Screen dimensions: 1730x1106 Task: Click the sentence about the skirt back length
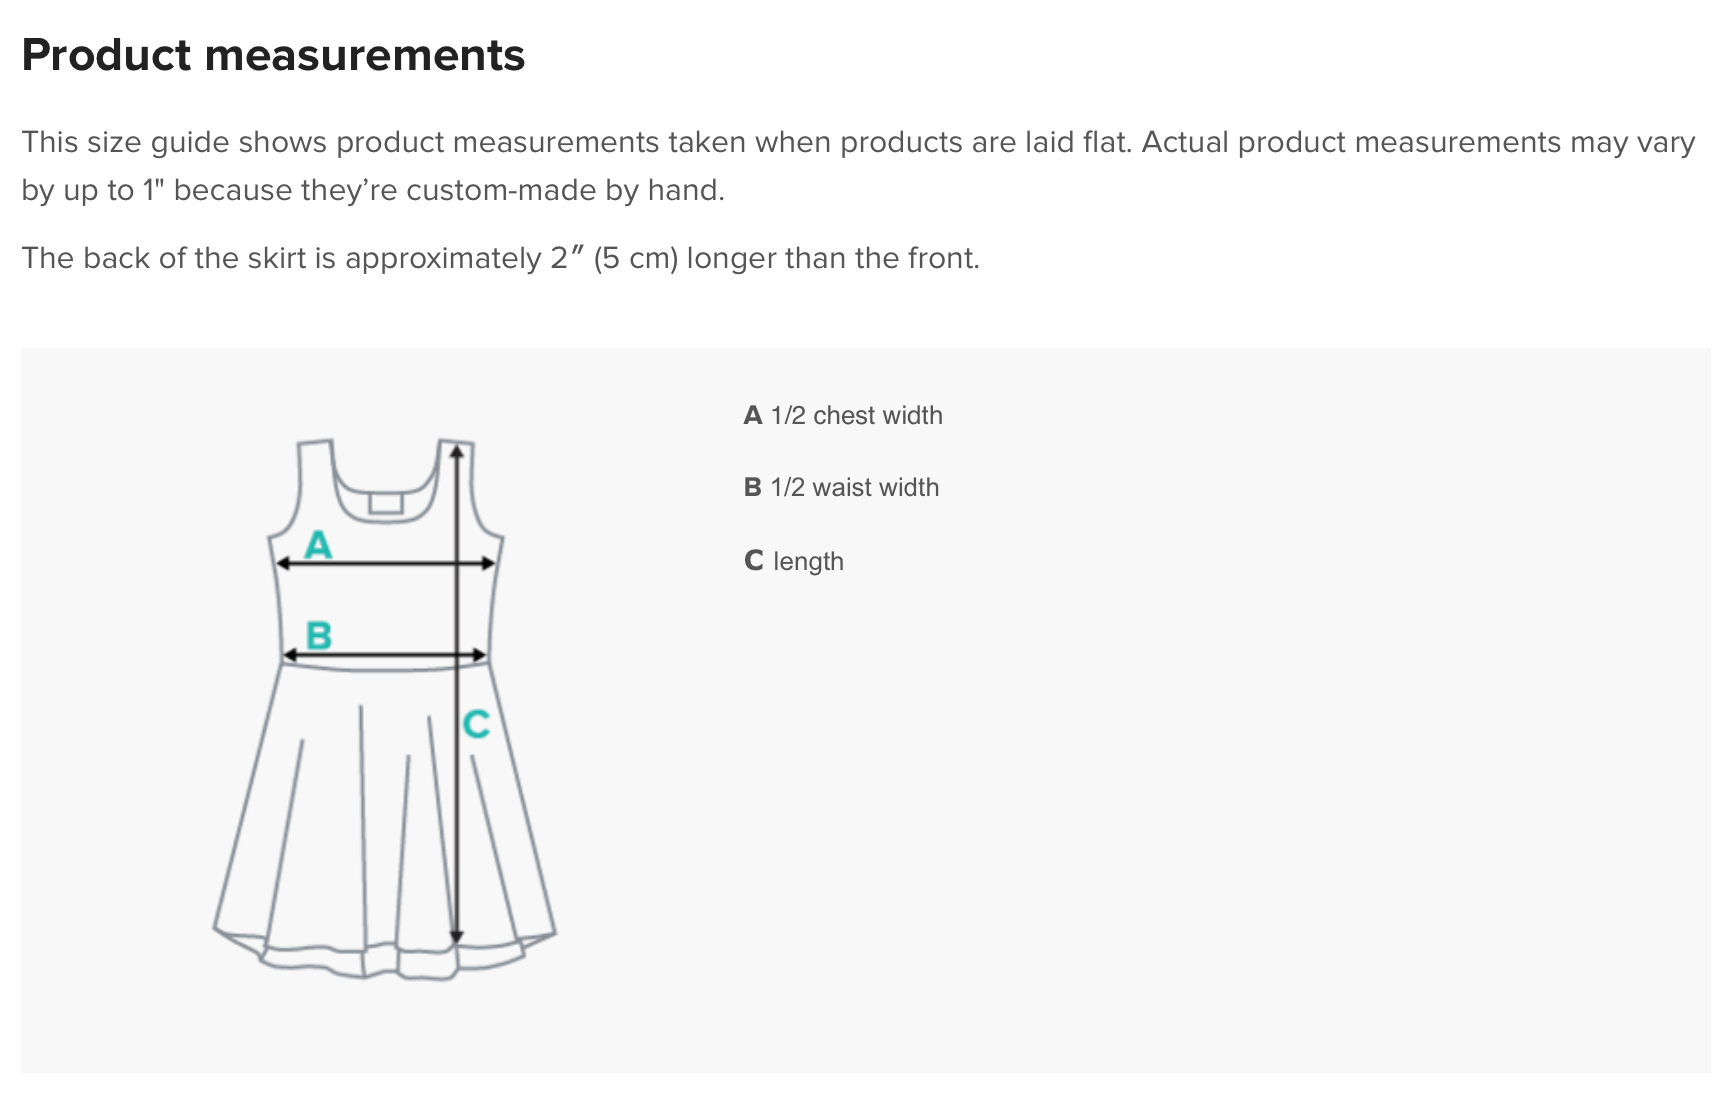point(500,258)
